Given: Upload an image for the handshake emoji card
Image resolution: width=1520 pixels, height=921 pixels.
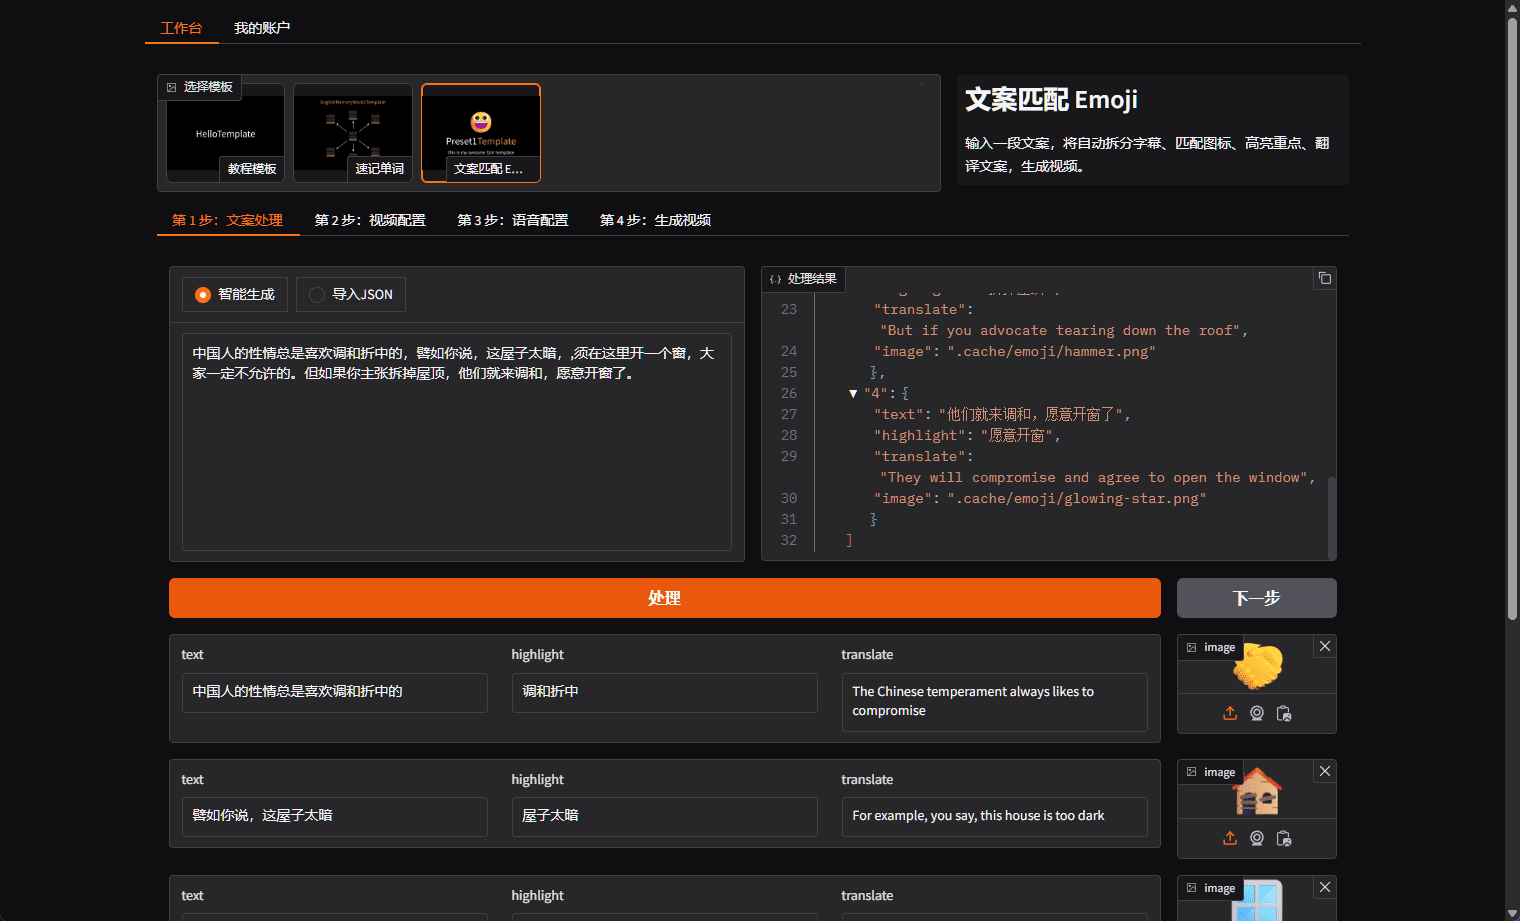Looking at the screenshot, I should [x=1230, y=713].
